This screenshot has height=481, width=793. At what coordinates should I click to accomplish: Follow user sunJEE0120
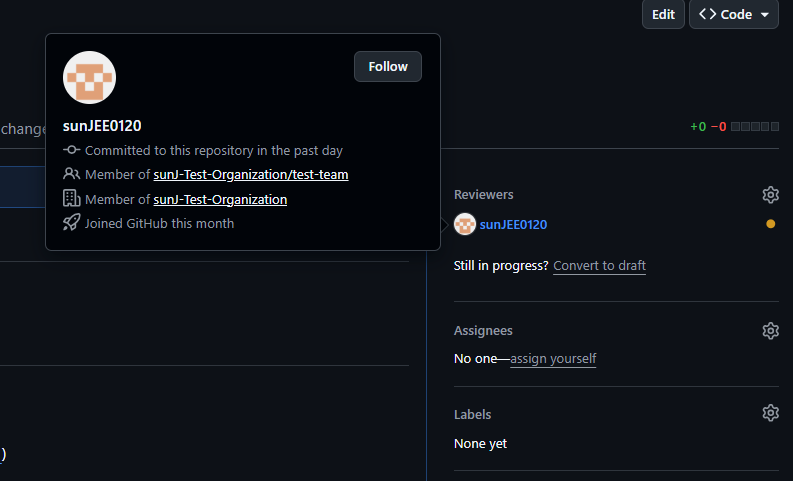[388, 66]
